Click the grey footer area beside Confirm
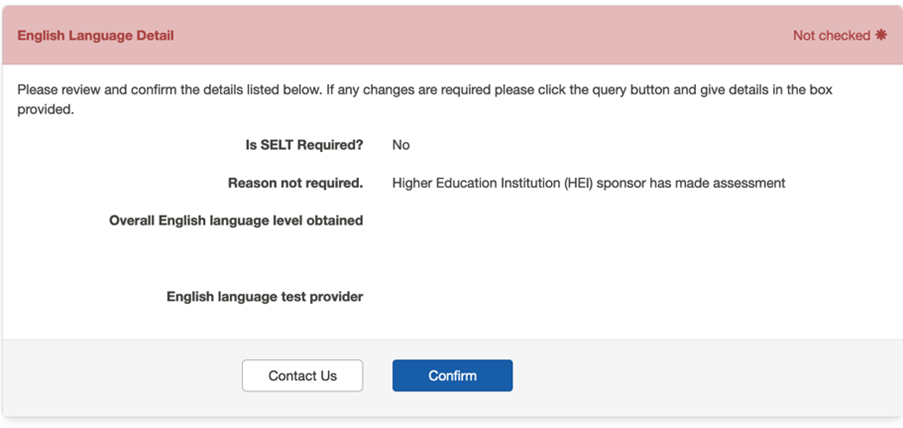903x428 pixels. tap(700, 376)
